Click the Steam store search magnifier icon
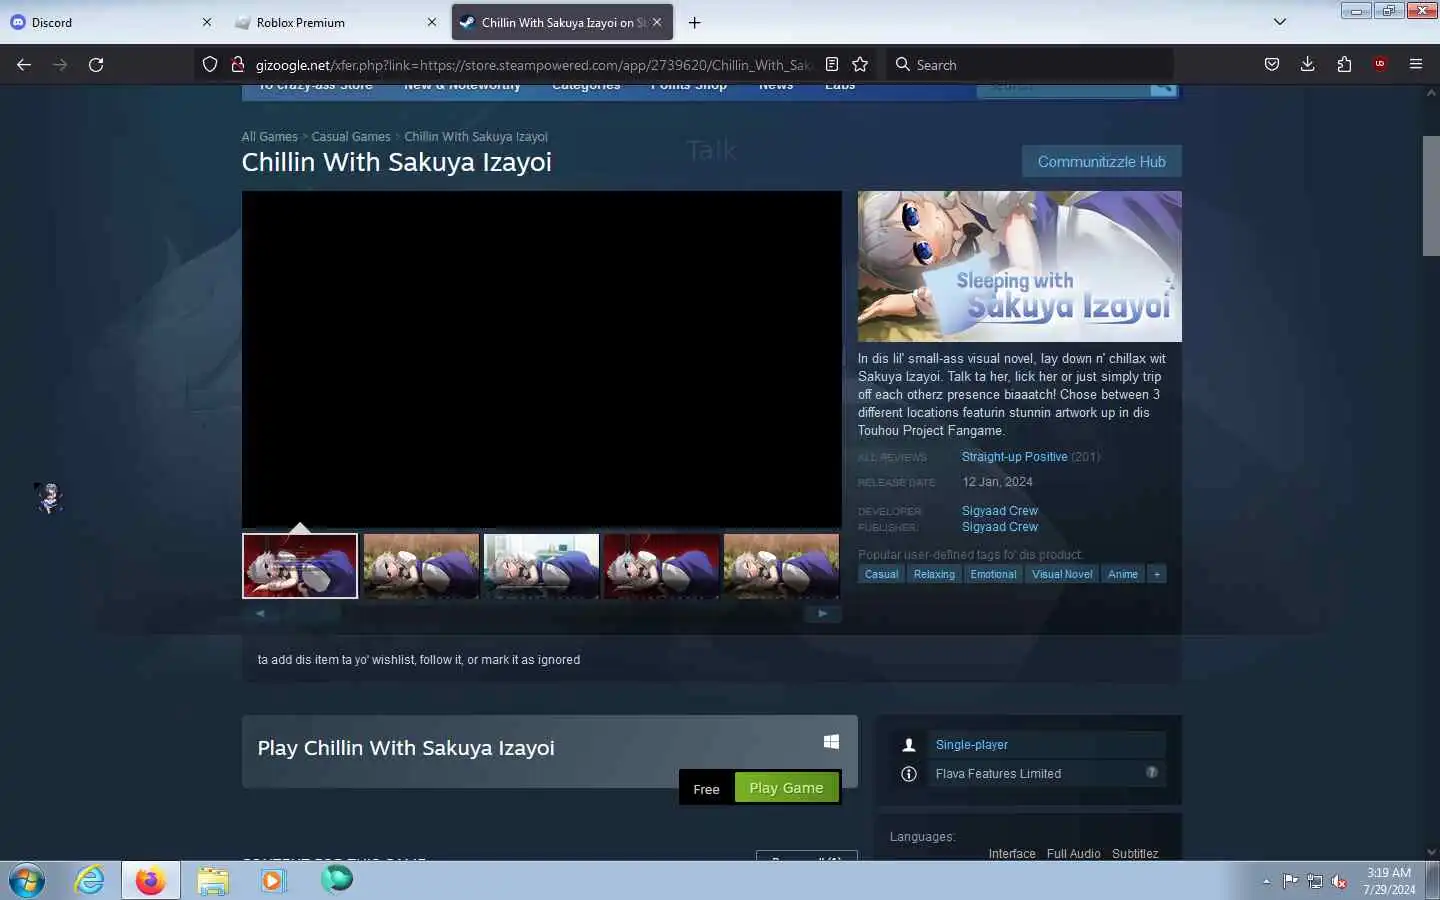 pos(1162,89)
